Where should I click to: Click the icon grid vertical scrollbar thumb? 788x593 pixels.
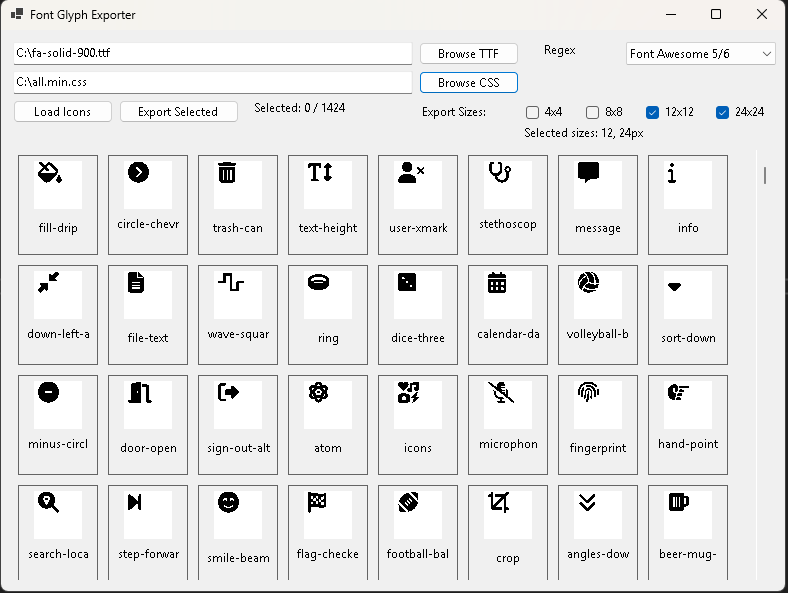(x=764, y=175)
